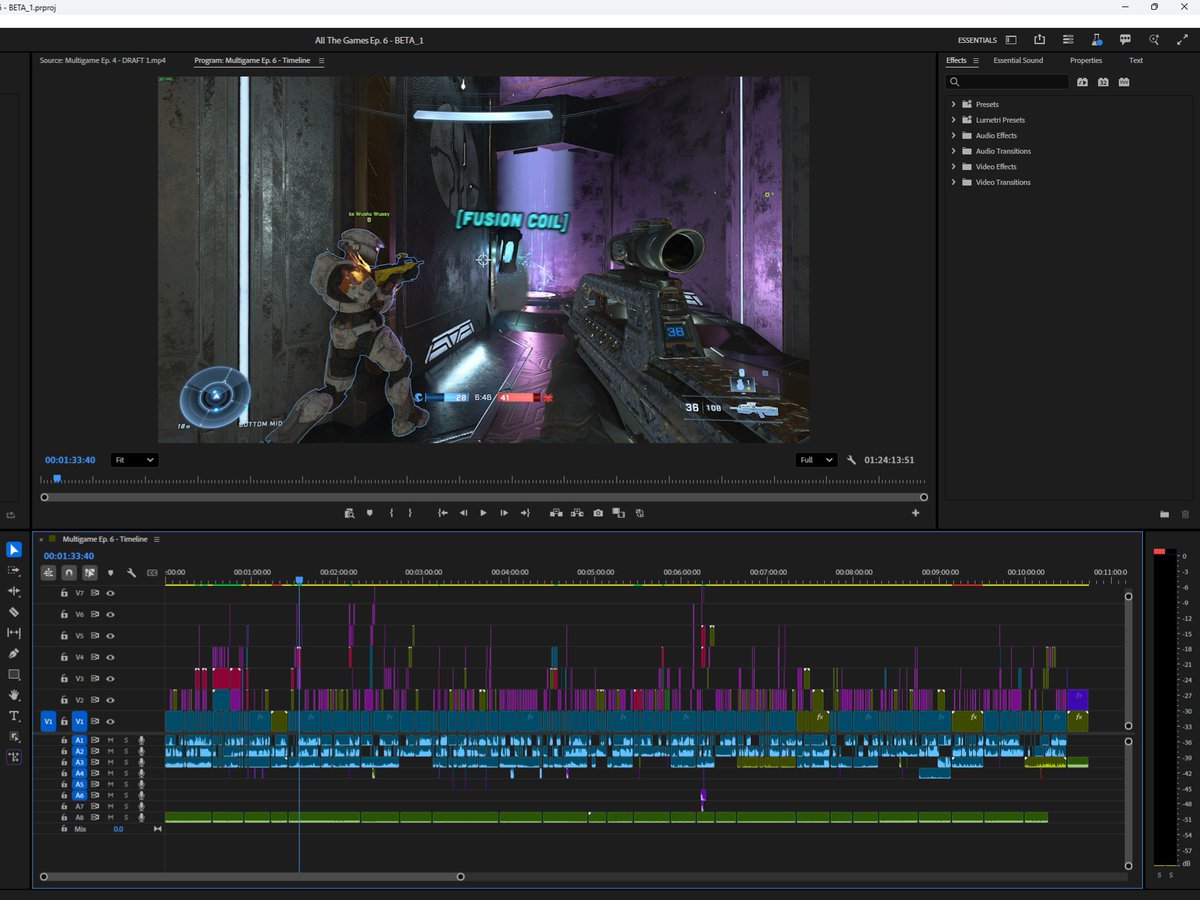Screen dimensions: 1200x900
Task: Open the ESSENTIALS workspace label
Action: point(977,40)
